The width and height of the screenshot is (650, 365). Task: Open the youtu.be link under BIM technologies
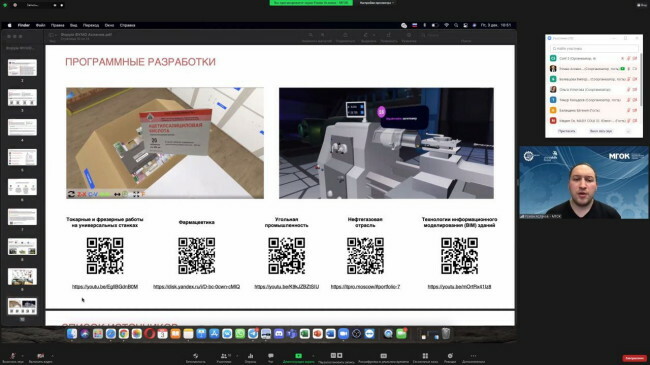pyautogui.click(x=459, y=287)
